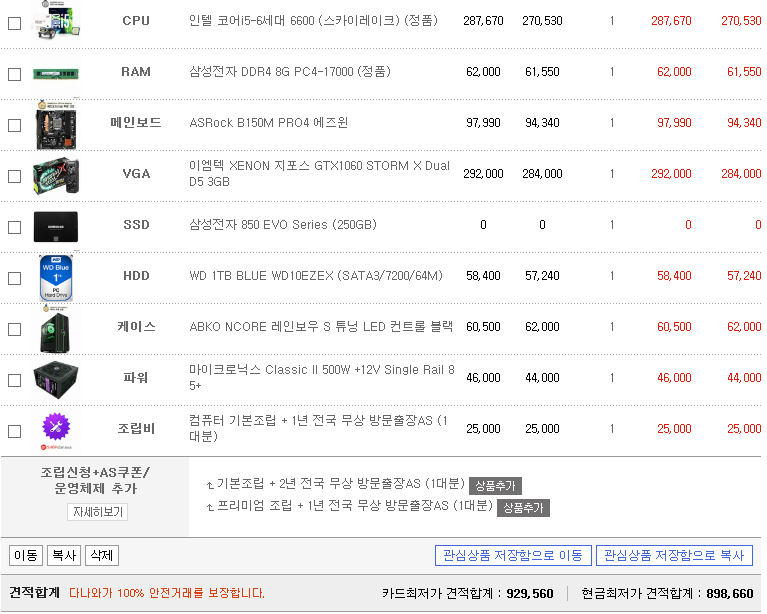Check the CPU row checkbox
Image resolution: width=767 pixels, height=614 pixels.
[x=14, y=23]
